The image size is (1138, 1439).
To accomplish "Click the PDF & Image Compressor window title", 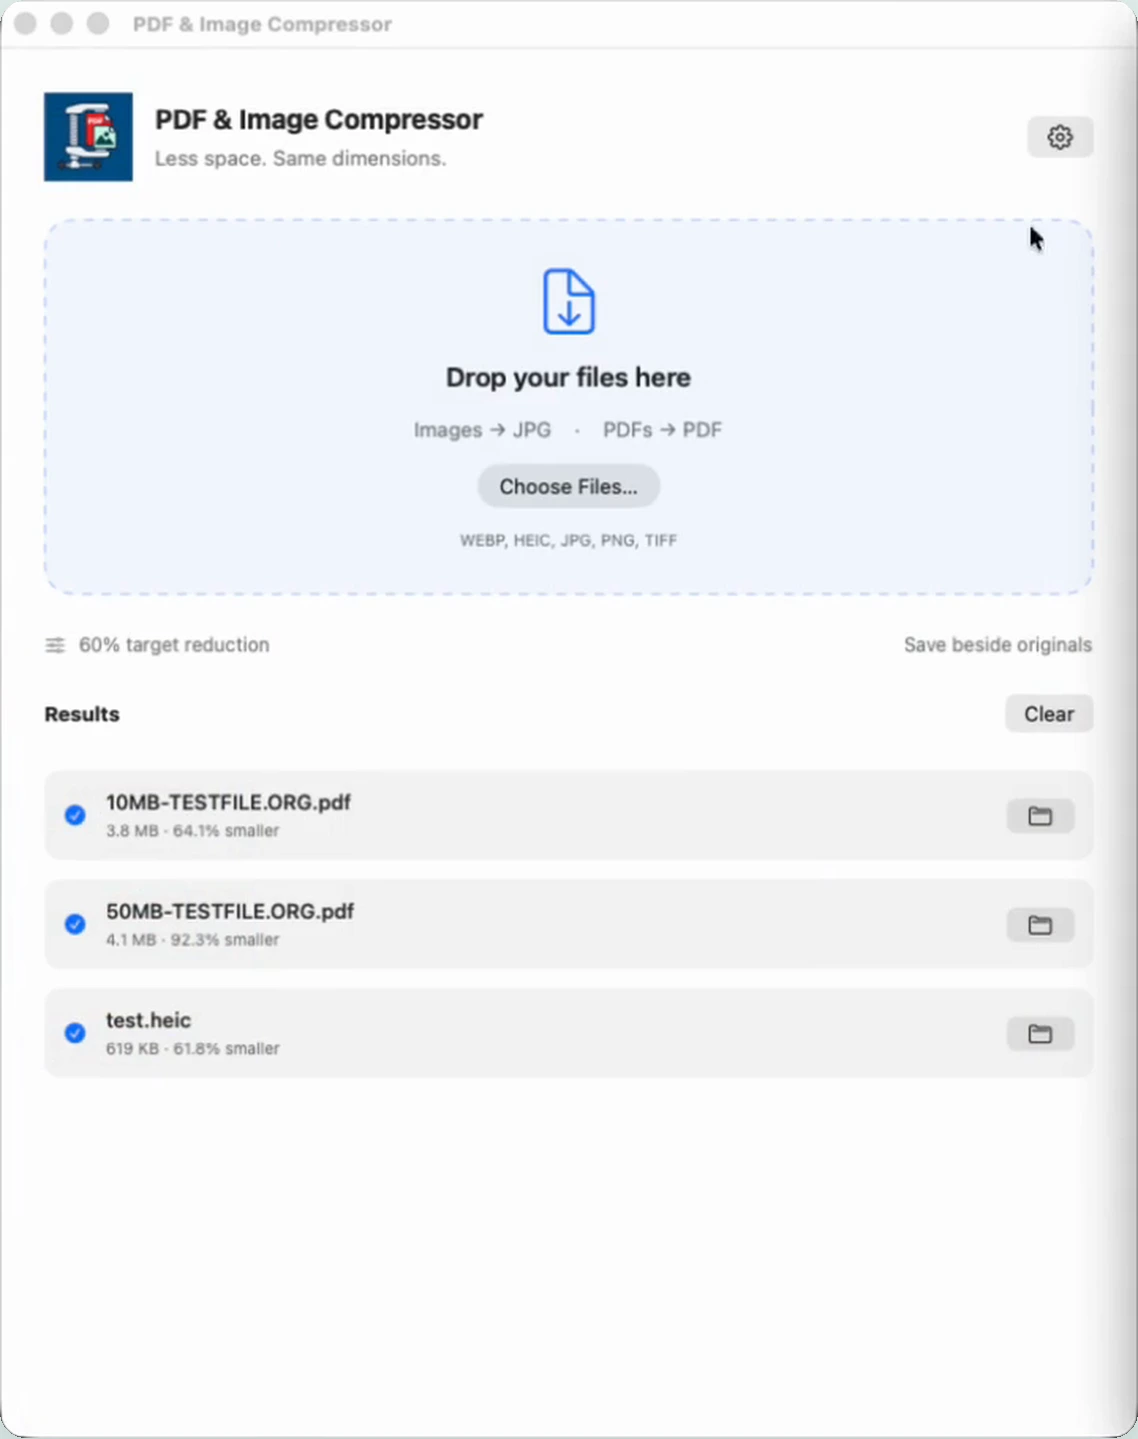I will (262, 24).
